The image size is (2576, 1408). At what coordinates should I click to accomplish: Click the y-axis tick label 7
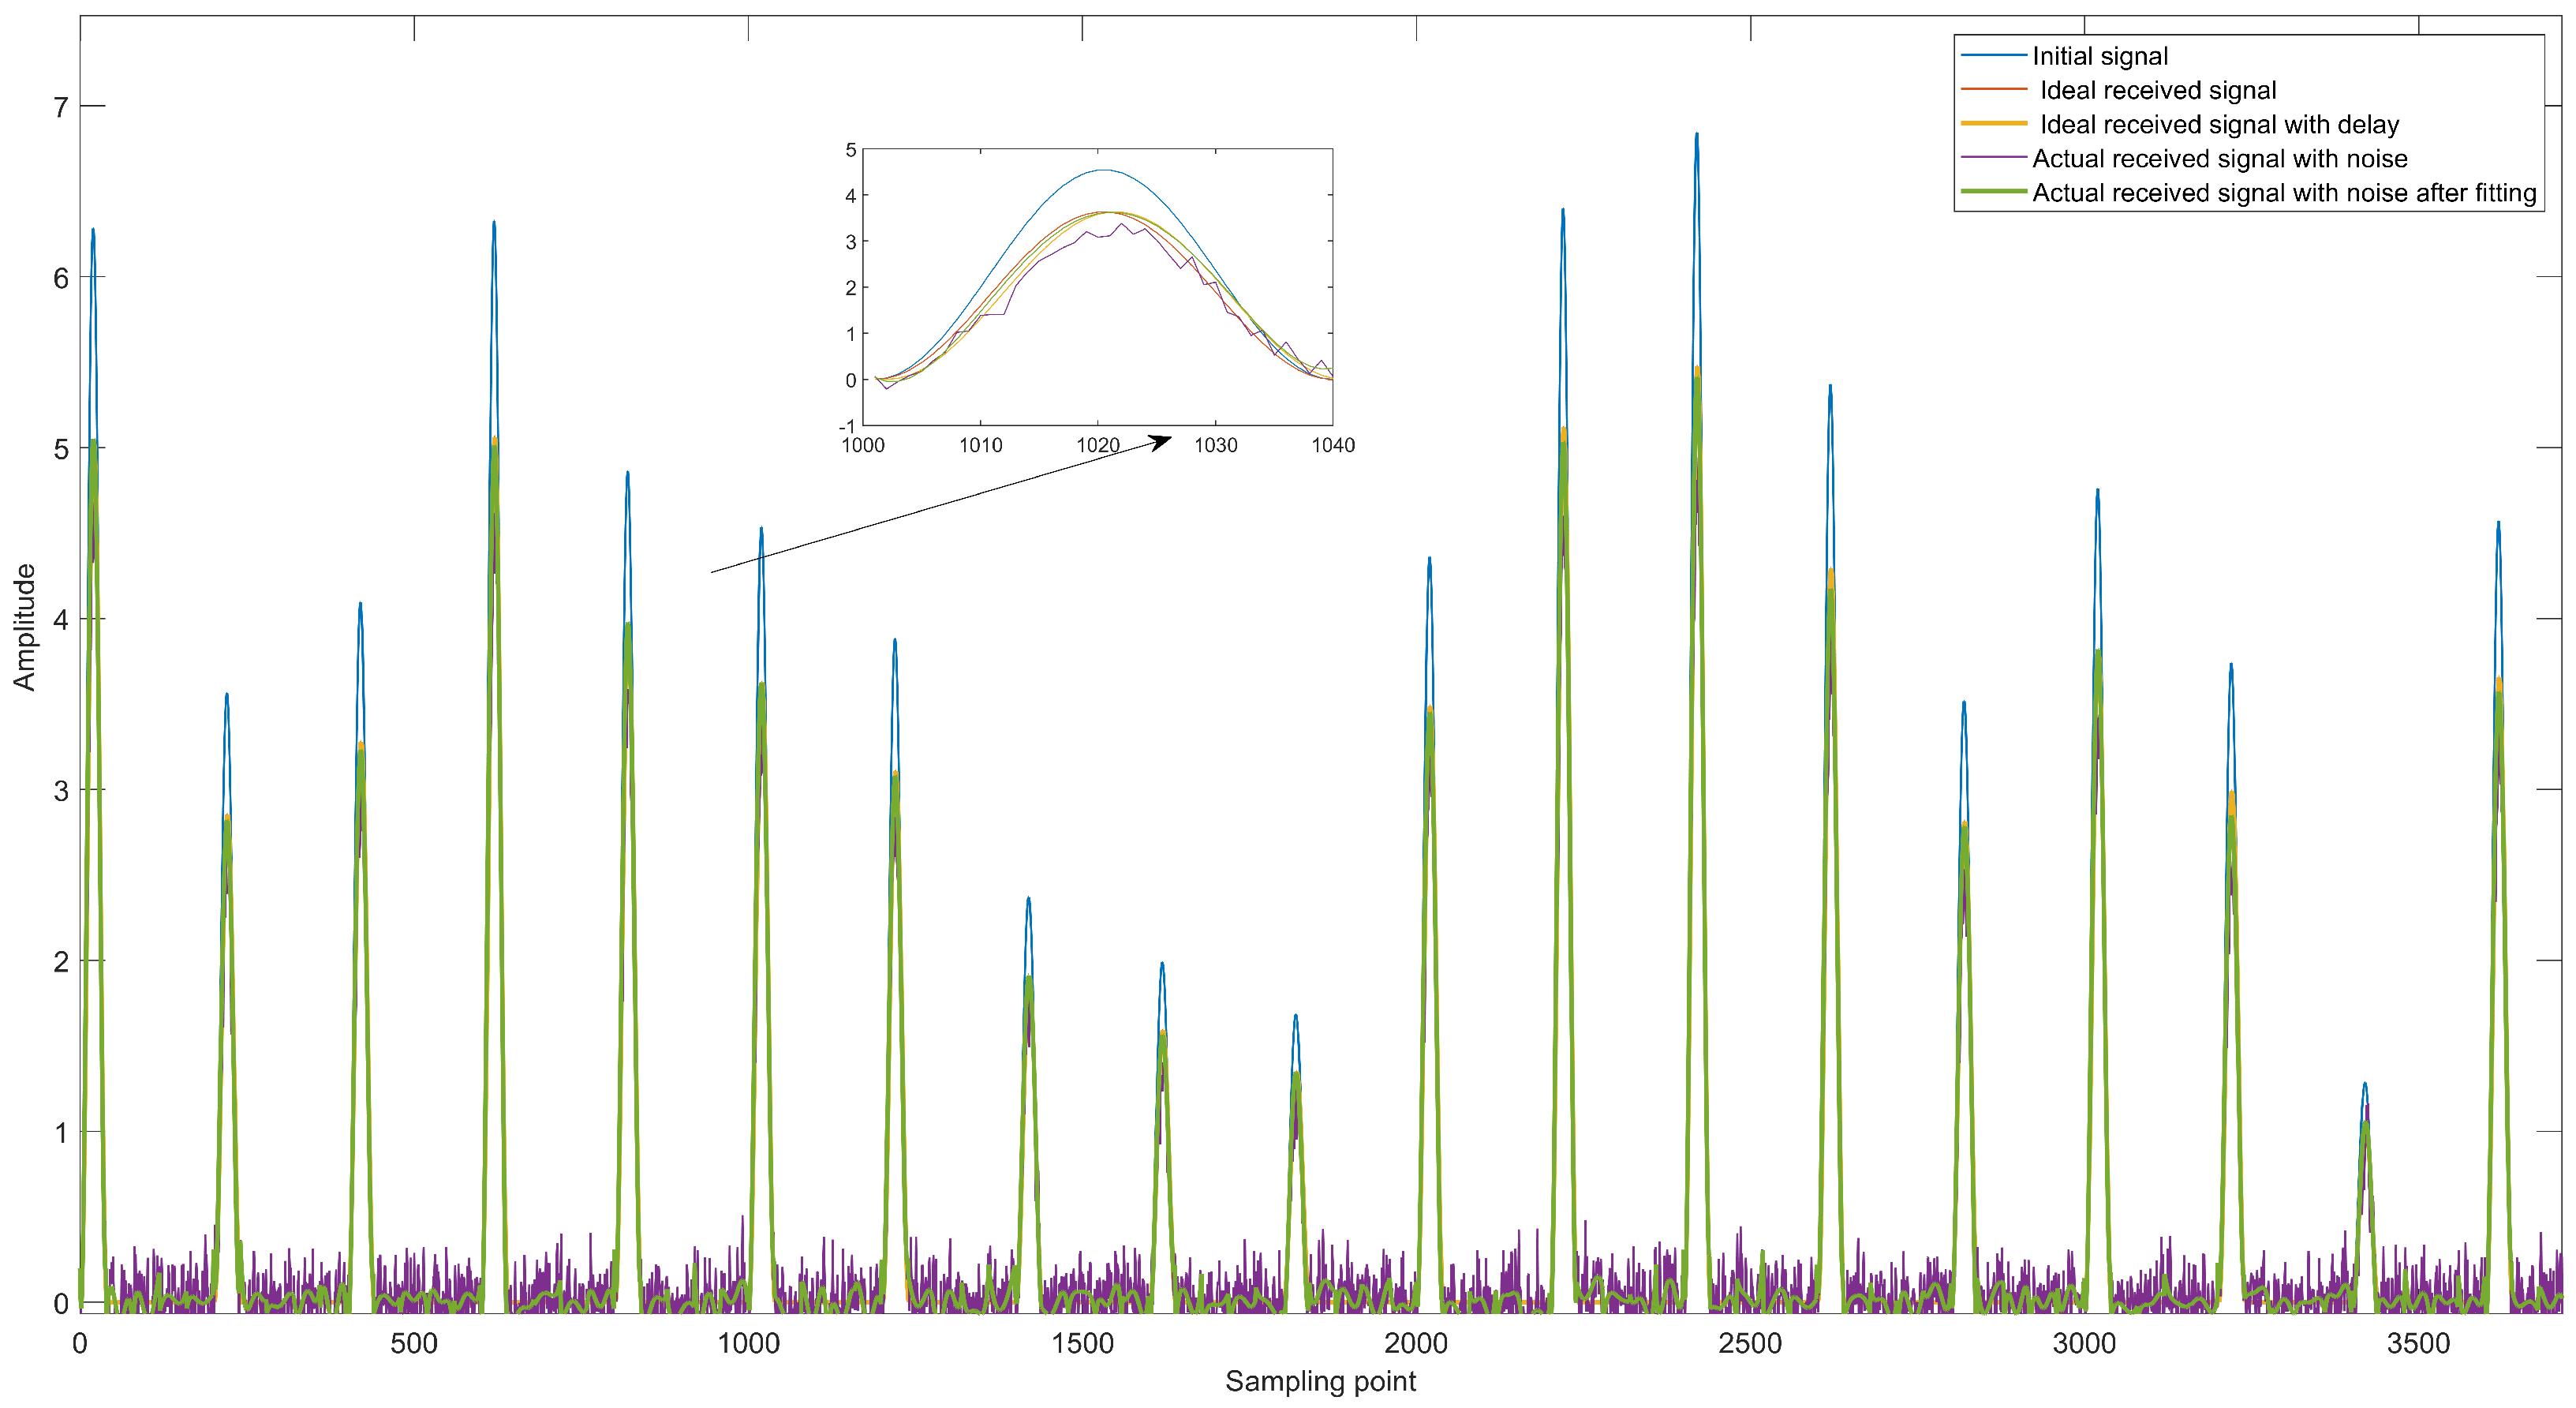pos(61,107)
